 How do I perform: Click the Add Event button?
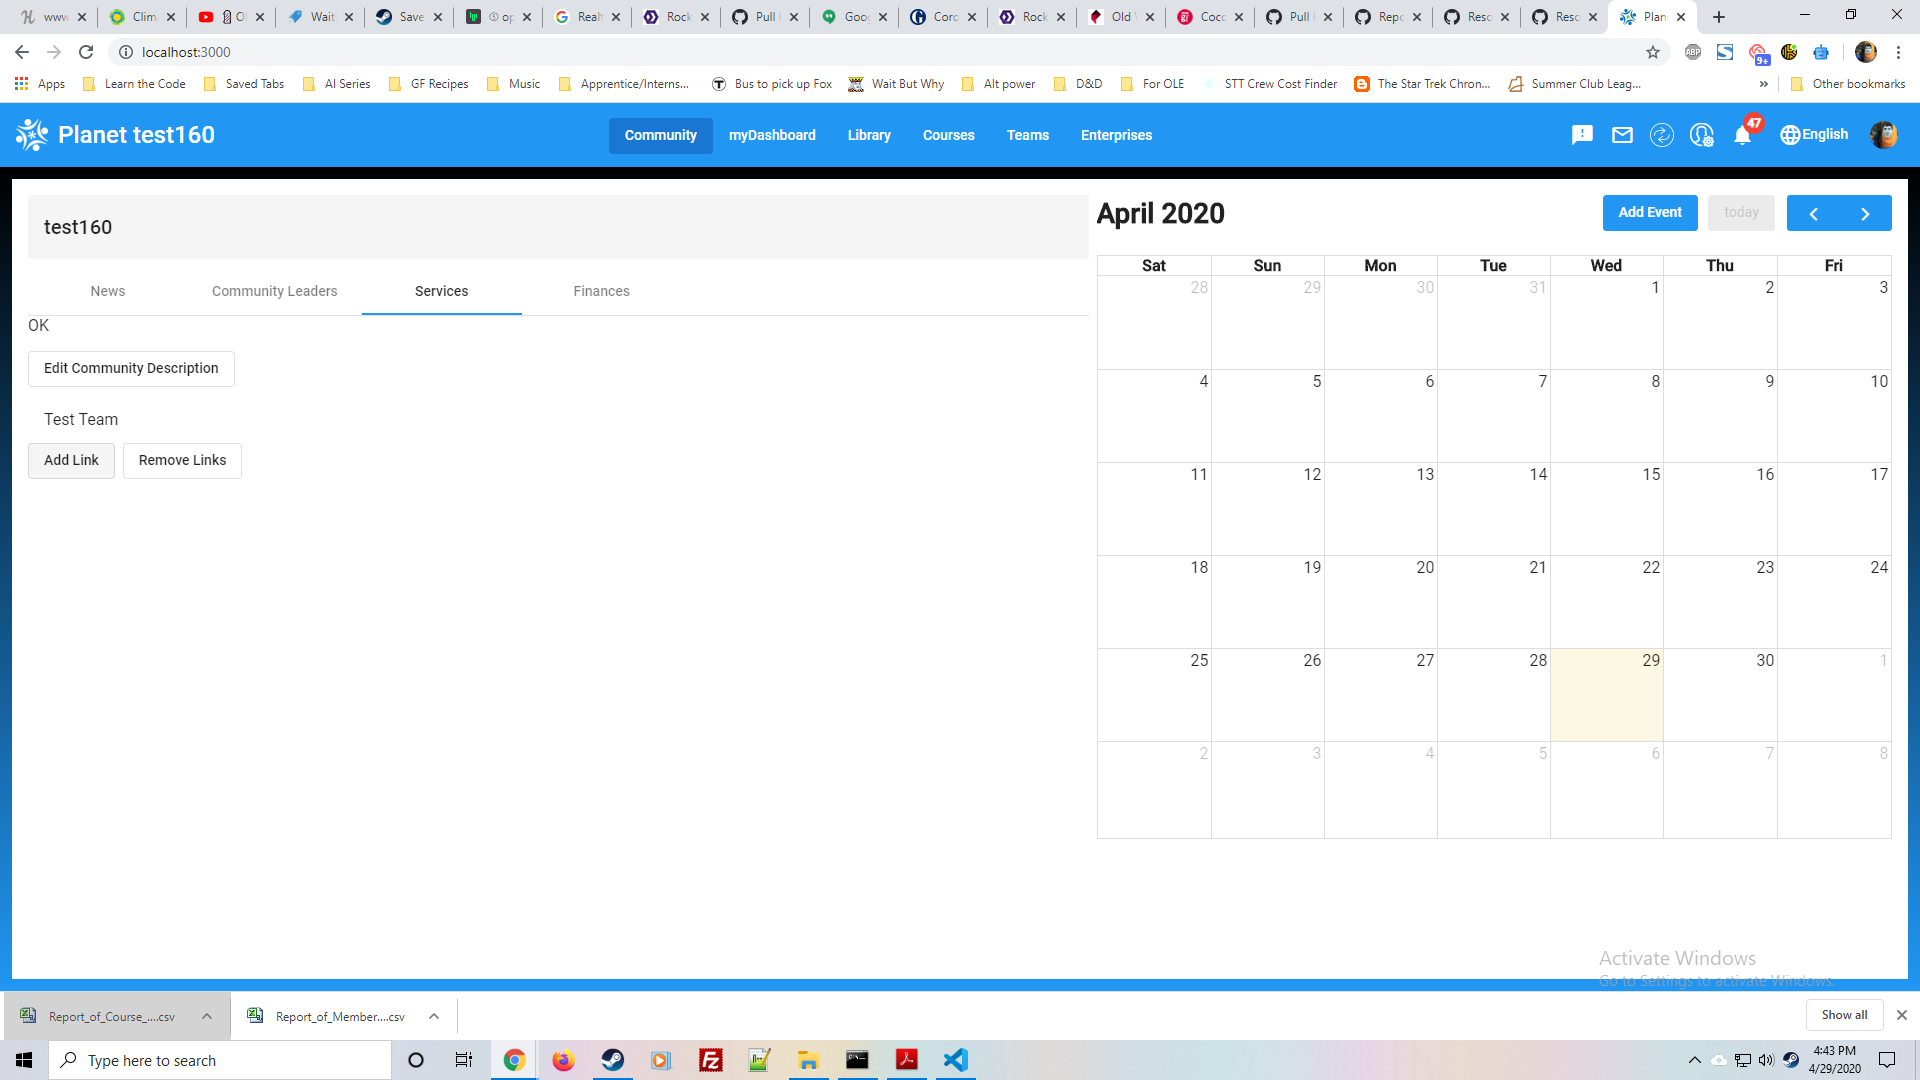pos(1650,213)
